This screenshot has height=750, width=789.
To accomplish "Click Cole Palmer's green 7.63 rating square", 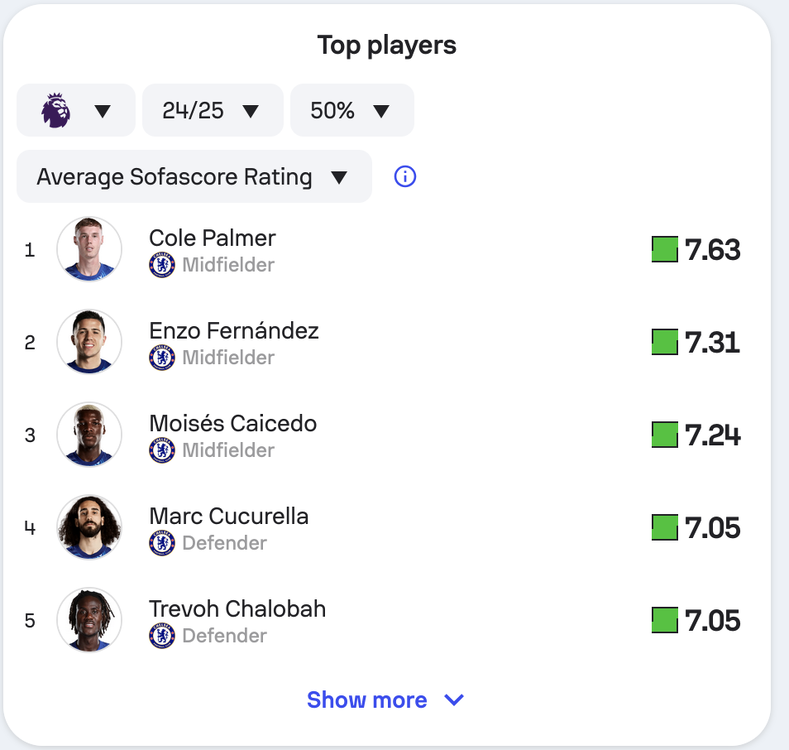I will 665,249.
